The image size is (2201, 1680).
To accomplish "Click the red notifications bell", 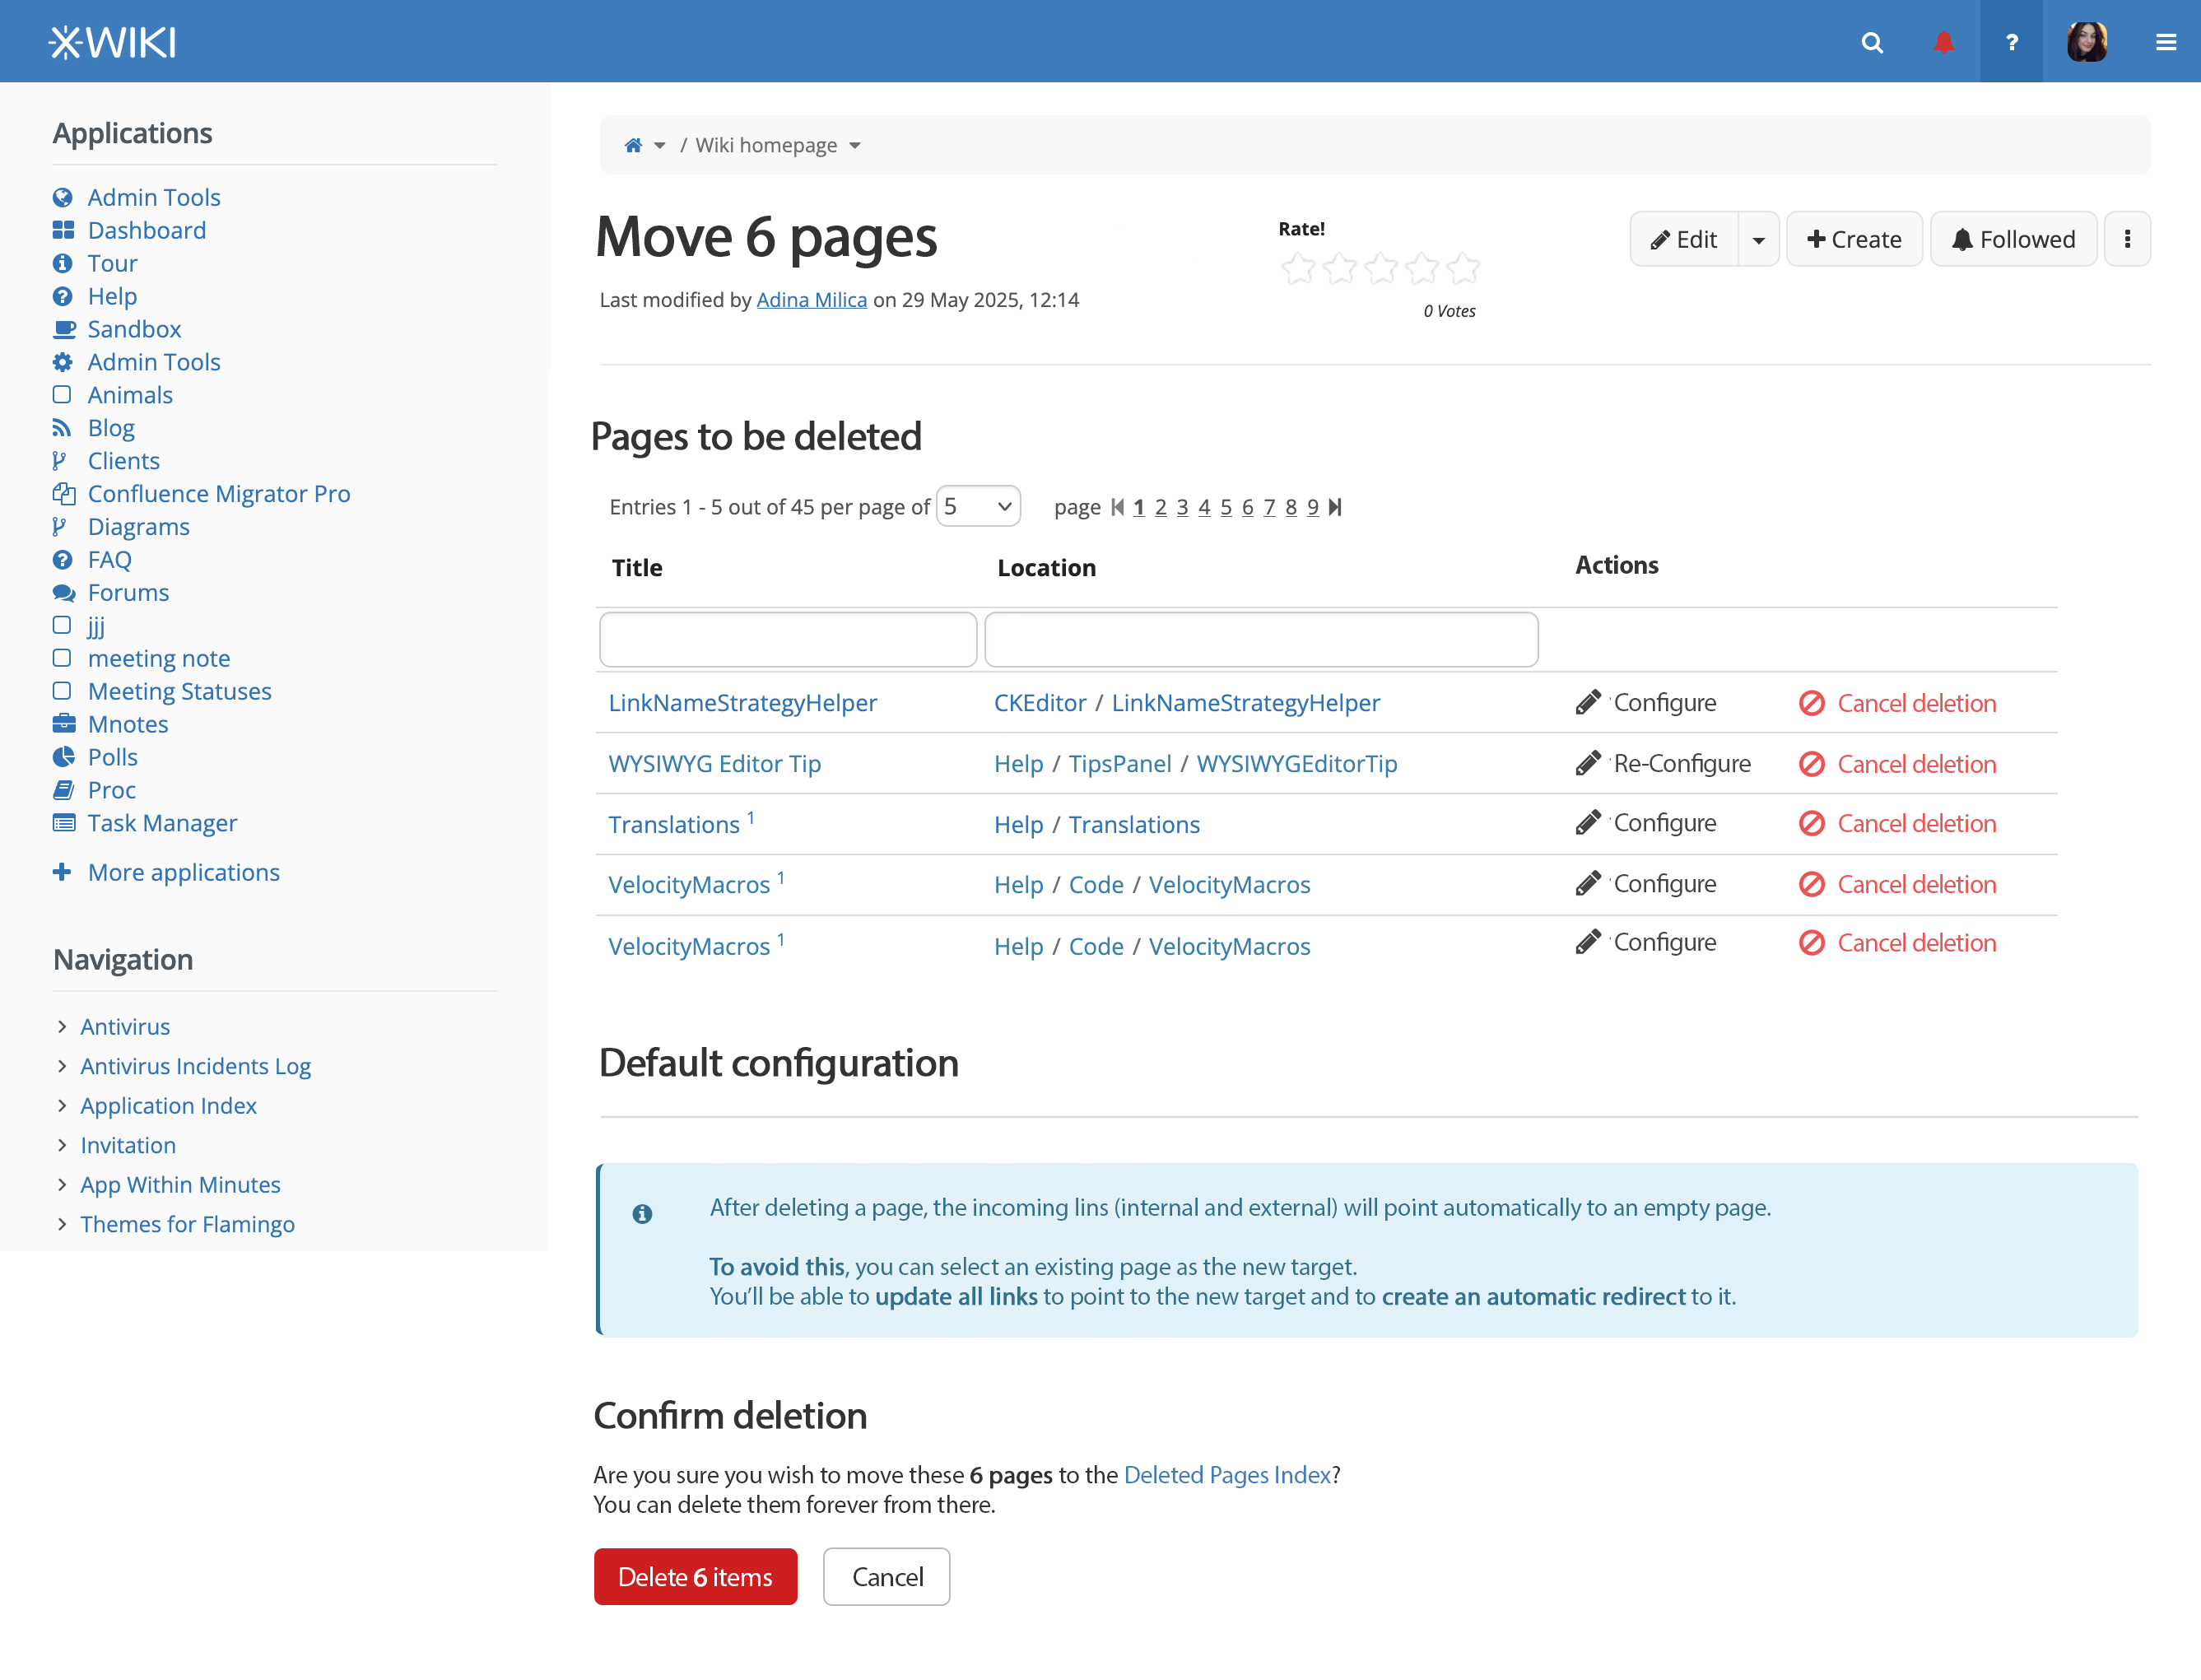I will point(1943,42).
